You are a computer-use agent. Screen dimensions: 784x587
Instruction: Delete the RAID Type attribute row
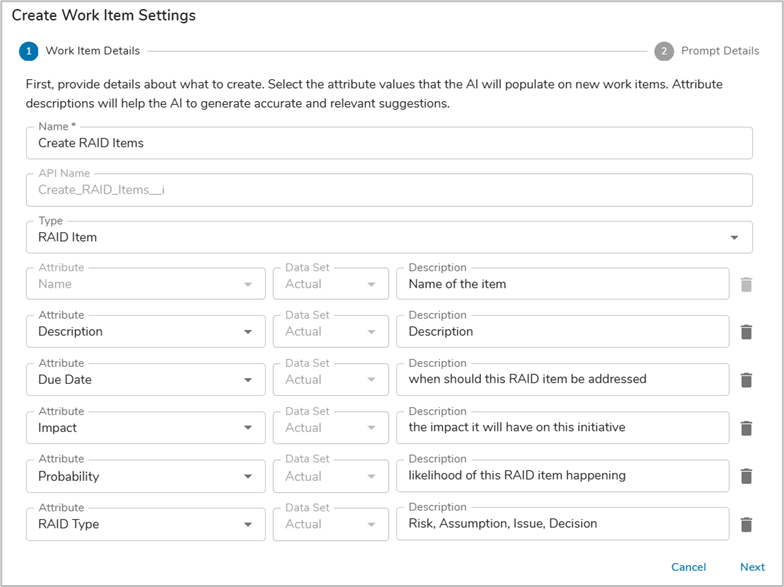click(746, 524)
